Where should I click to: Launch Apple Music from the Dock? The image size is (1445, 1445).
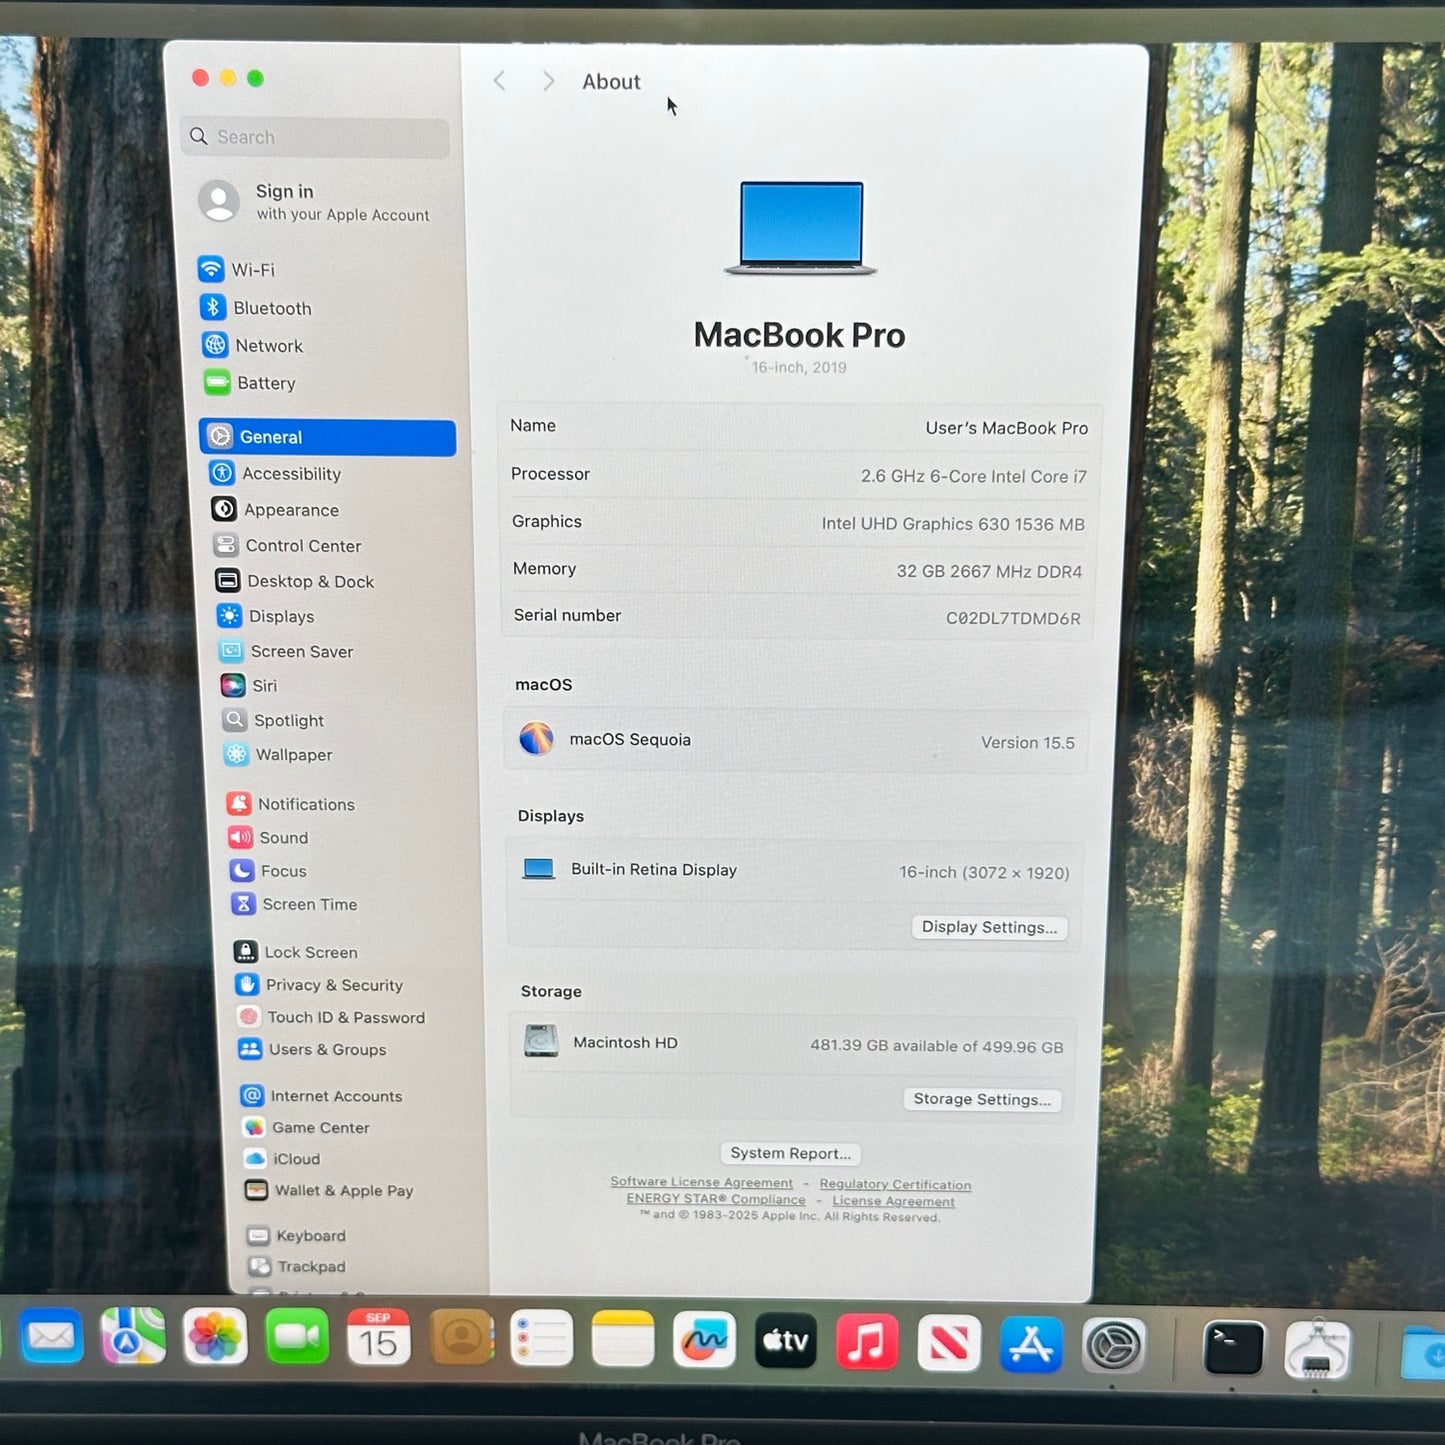[866, 1341]
